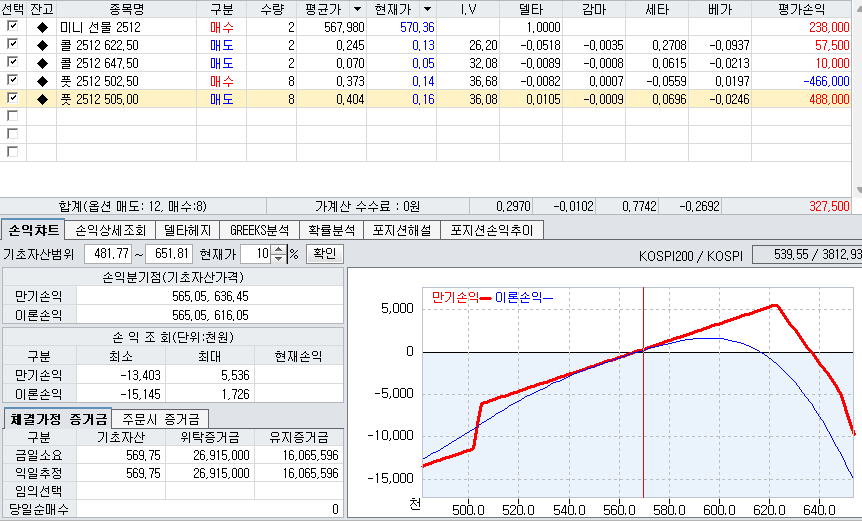Click the red vertical current-price marker in chart
The height and width of the screenshot is (521, 862).
pos(643,393)
